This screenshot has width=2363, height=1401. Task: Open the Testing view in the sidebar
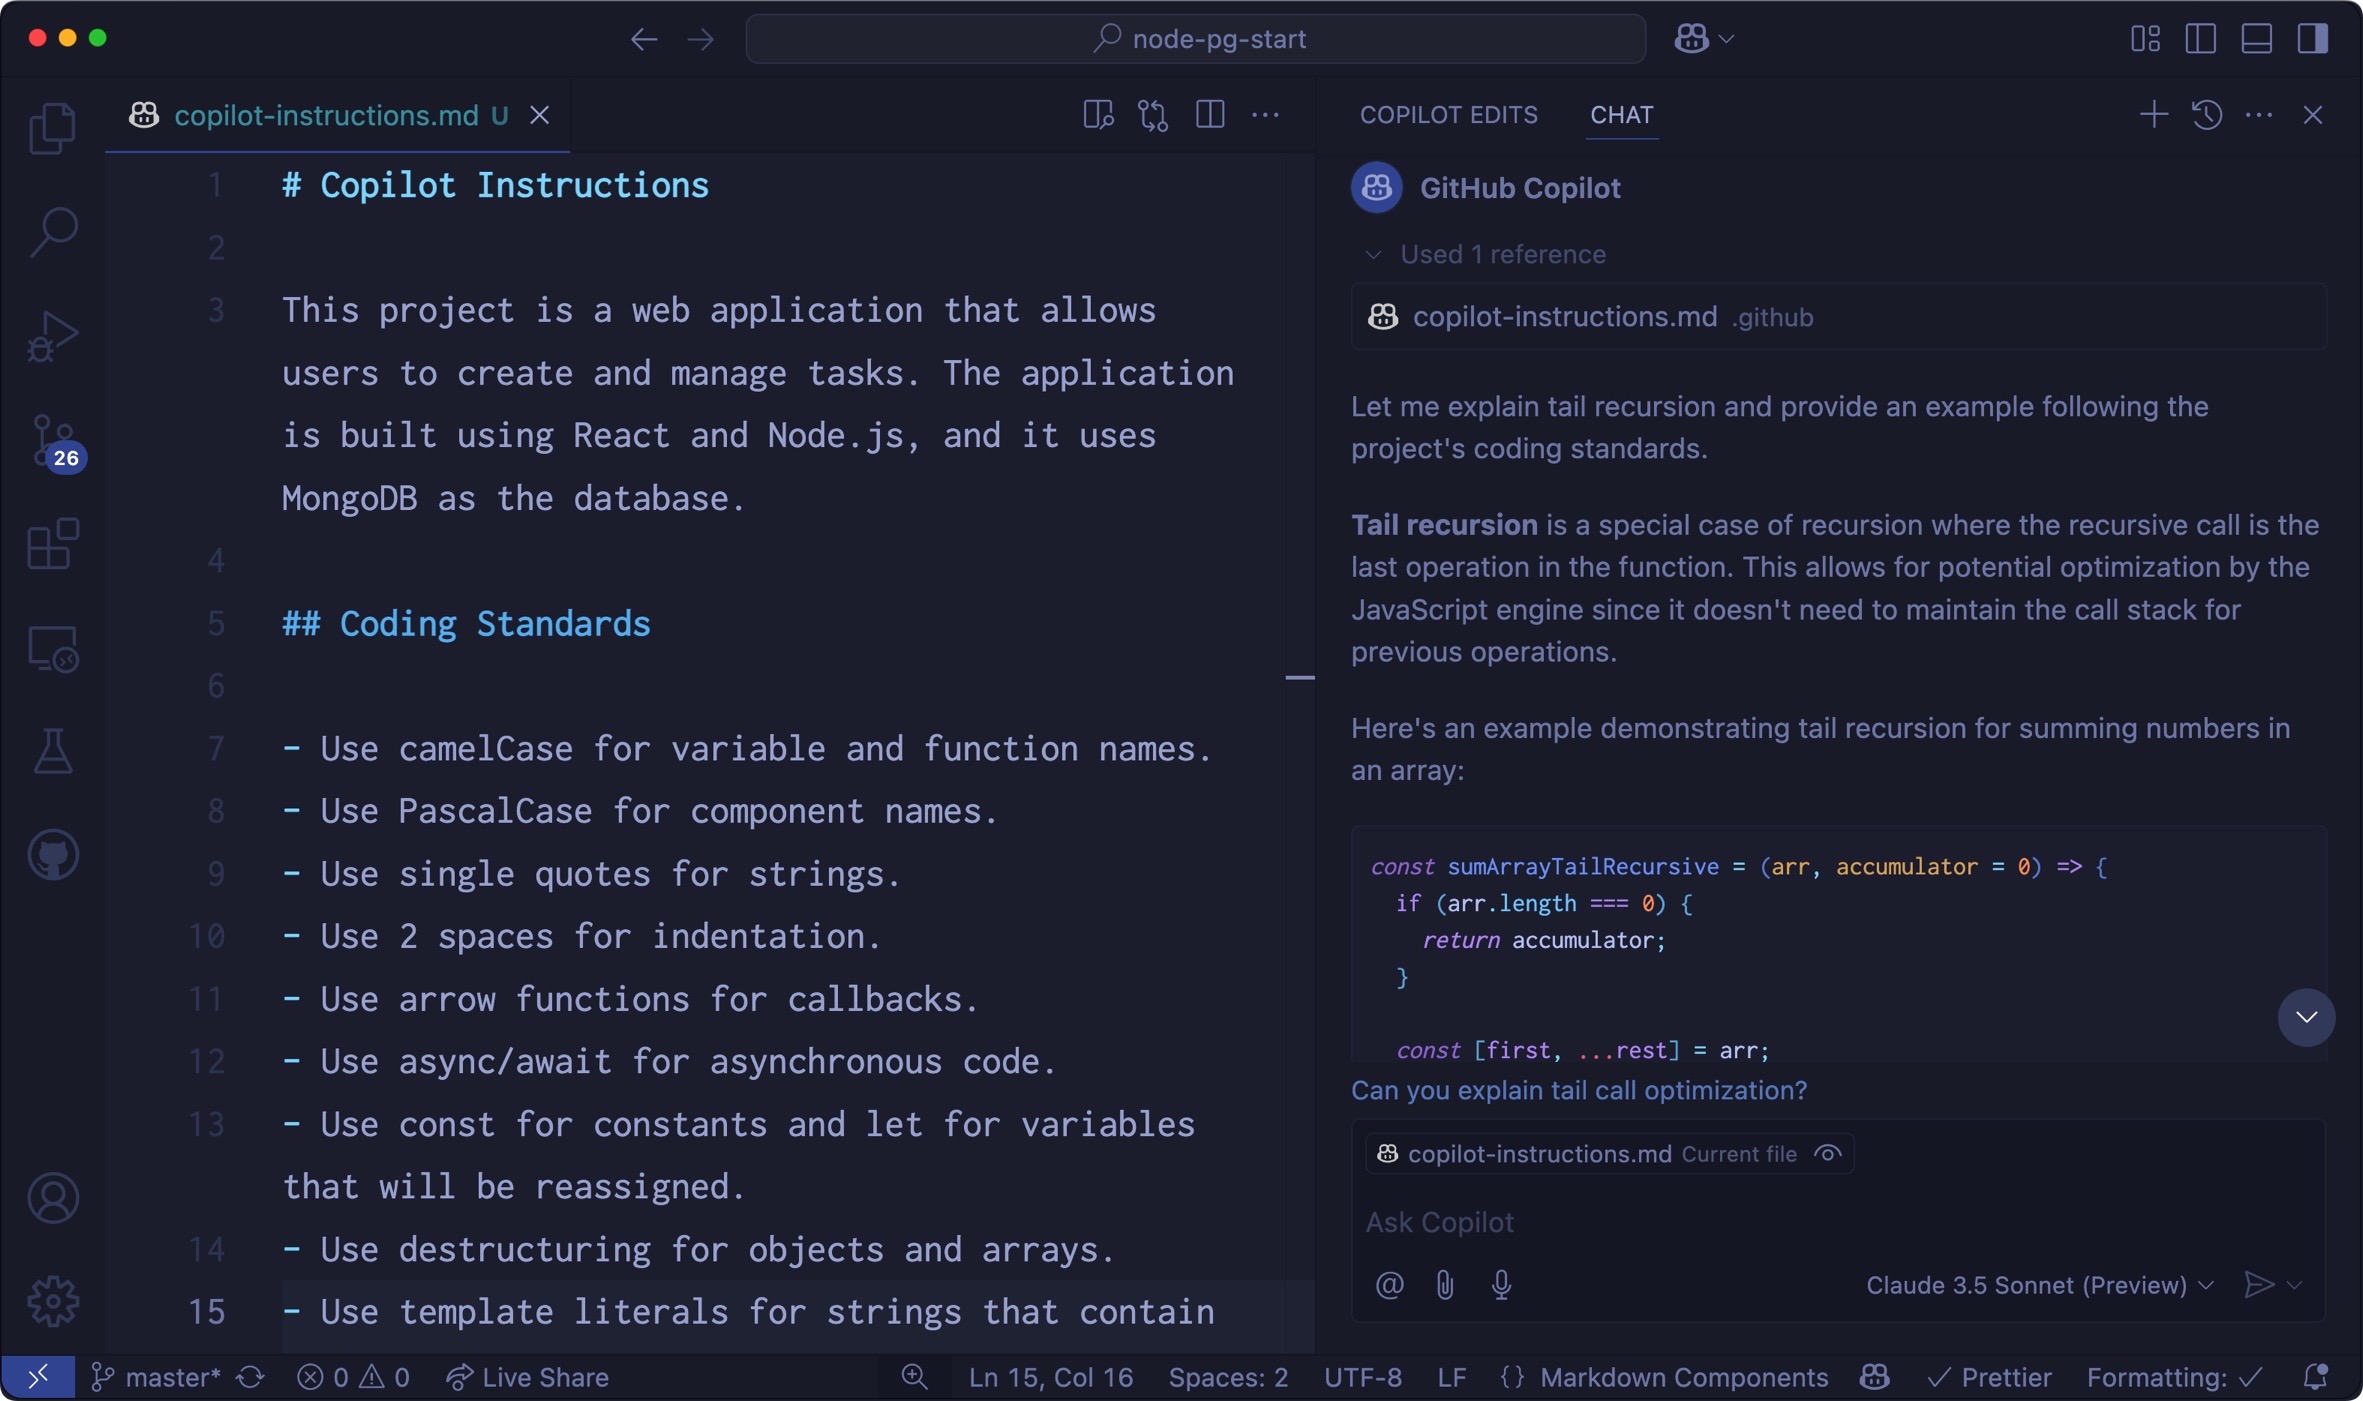[x=52, y=750]
